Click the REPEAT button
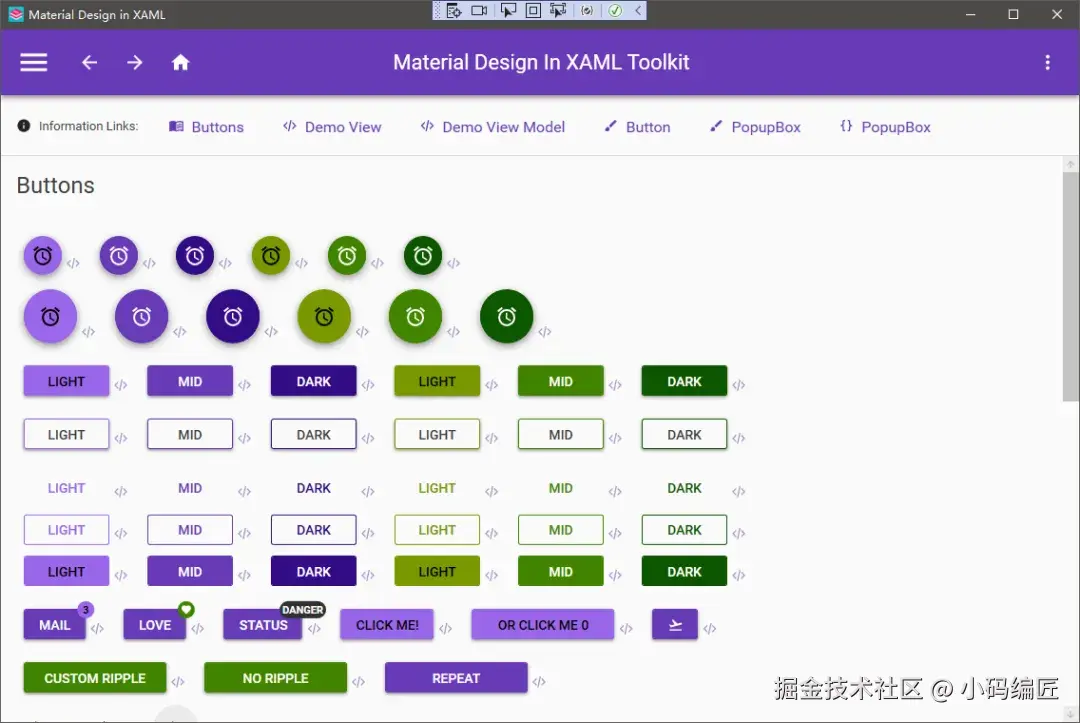The image size is (1080, 723). tap(456, 678)
